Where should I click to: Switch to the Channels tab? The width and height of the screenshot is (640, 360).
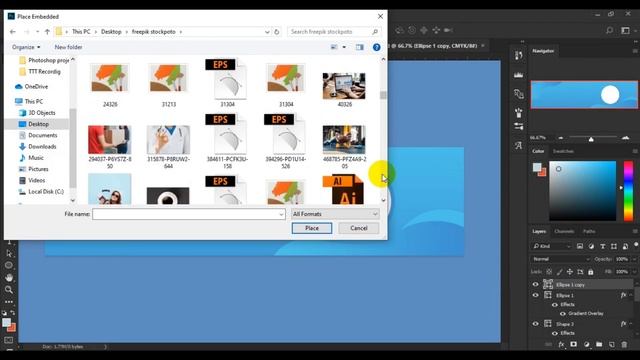[x=564, y=231]
